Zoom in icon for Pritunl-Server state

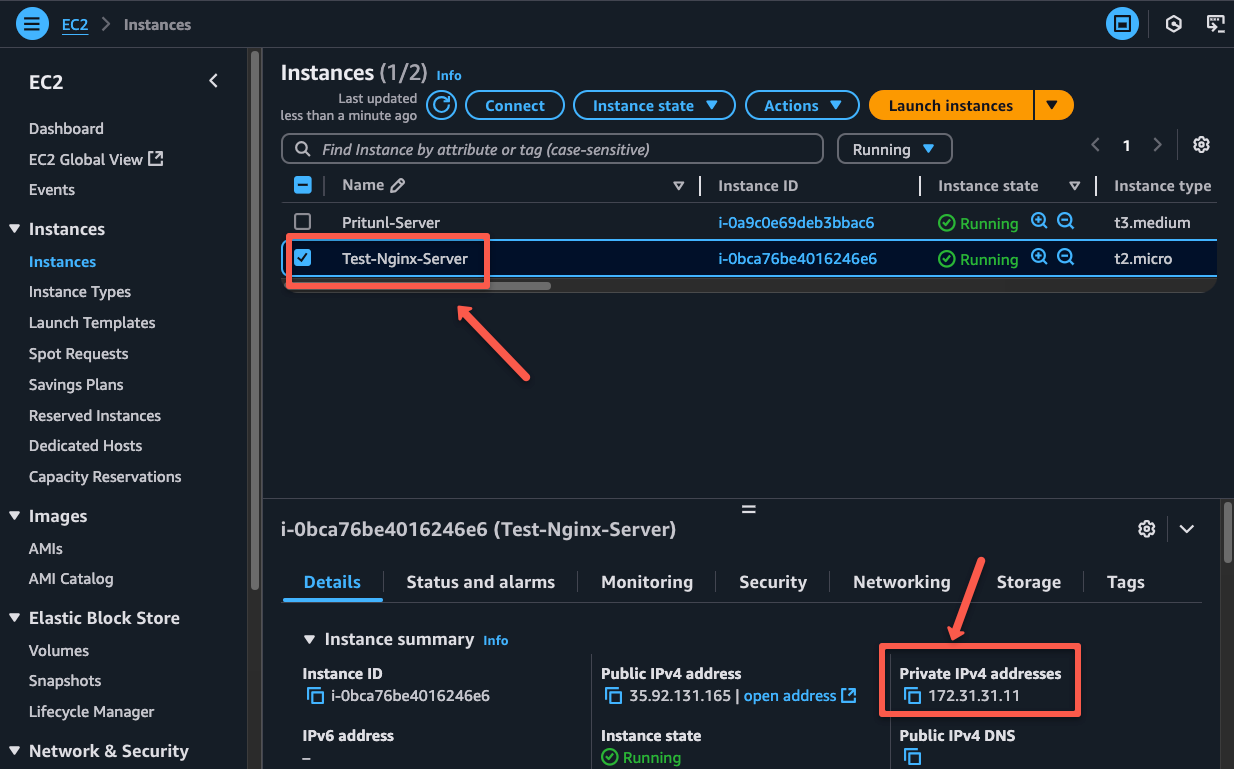pyautogui.click(x=1039, y=221)
